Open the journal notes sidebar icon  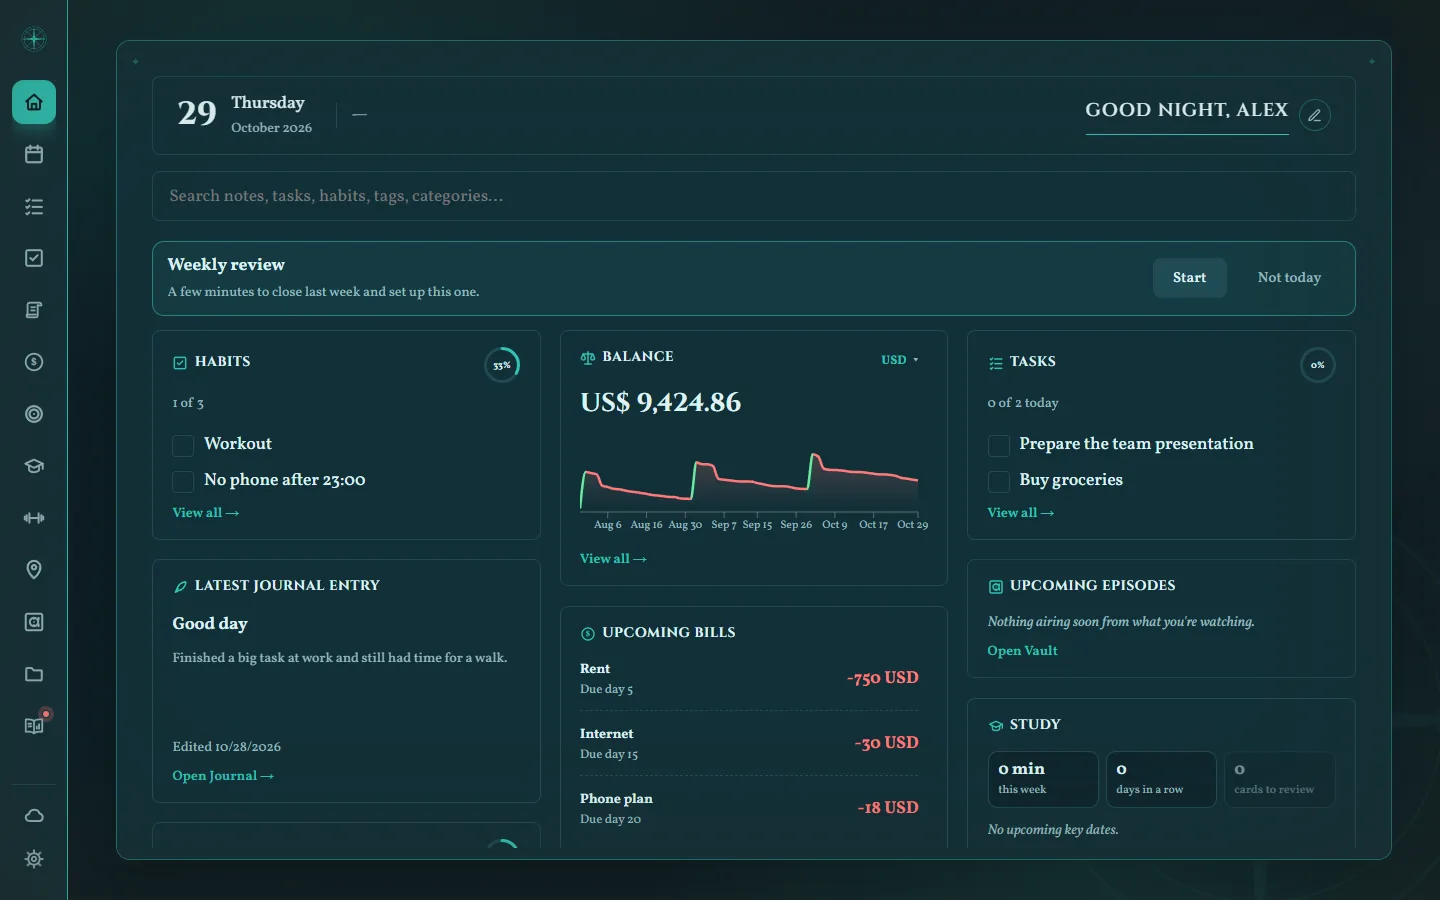coord(34,310)
